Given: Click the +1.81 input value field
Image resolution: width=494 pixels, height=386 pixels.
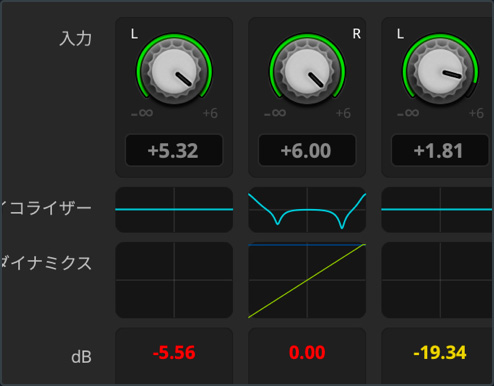Looking at the screenshot, I should click(x=440, y=150).
